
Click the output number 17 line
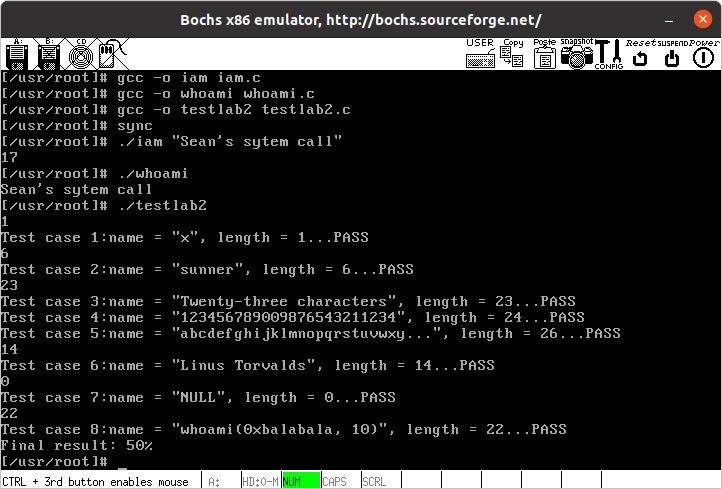[x=9, y=157]
